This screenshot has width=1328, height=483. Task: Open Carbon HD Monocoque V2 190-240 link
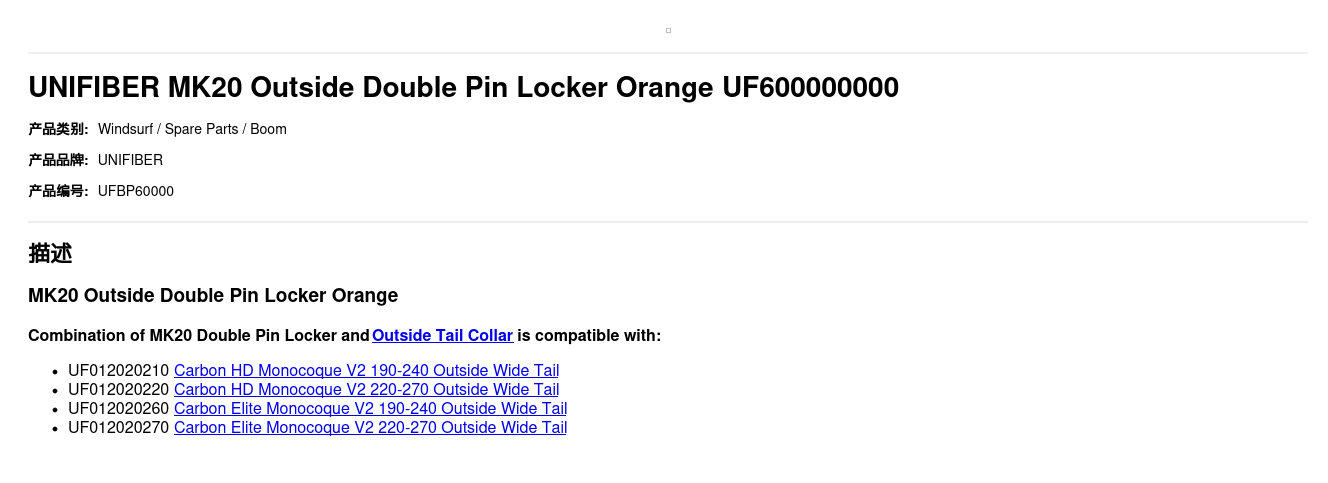point(366,371)
